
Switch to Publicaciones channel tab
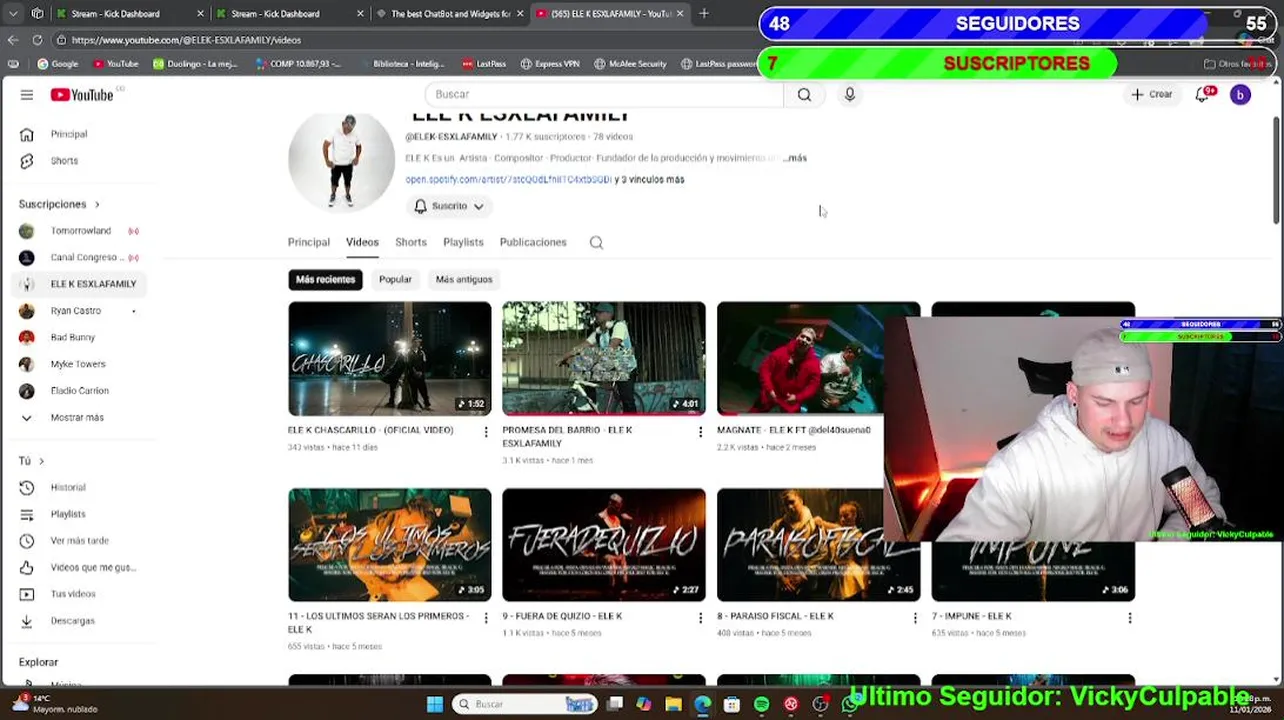pyautogui.click(x=533, y=242)
